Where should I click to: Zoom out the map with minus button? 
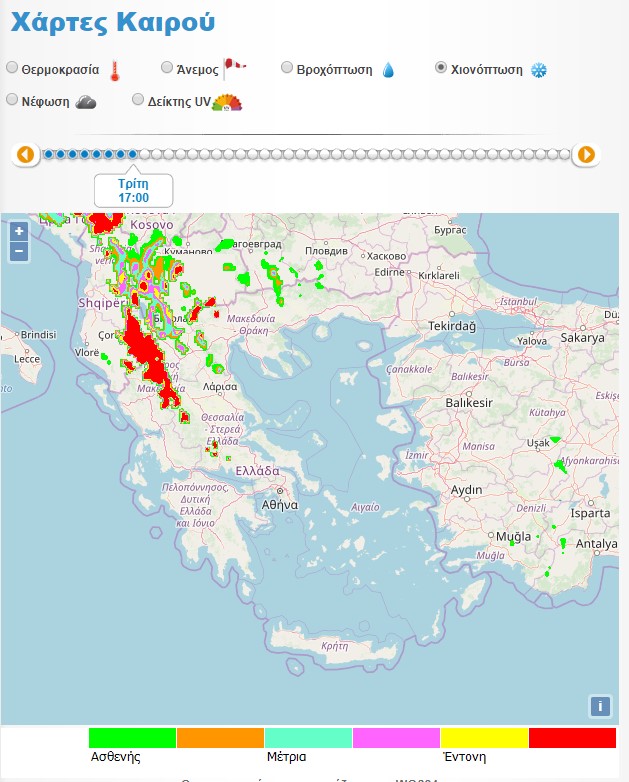coord(19,251)
